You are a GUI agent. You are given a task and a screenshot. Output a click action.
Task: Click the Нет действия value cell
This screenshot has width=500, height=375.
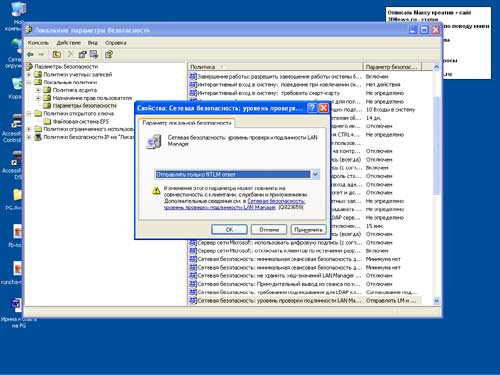point(383,85)
